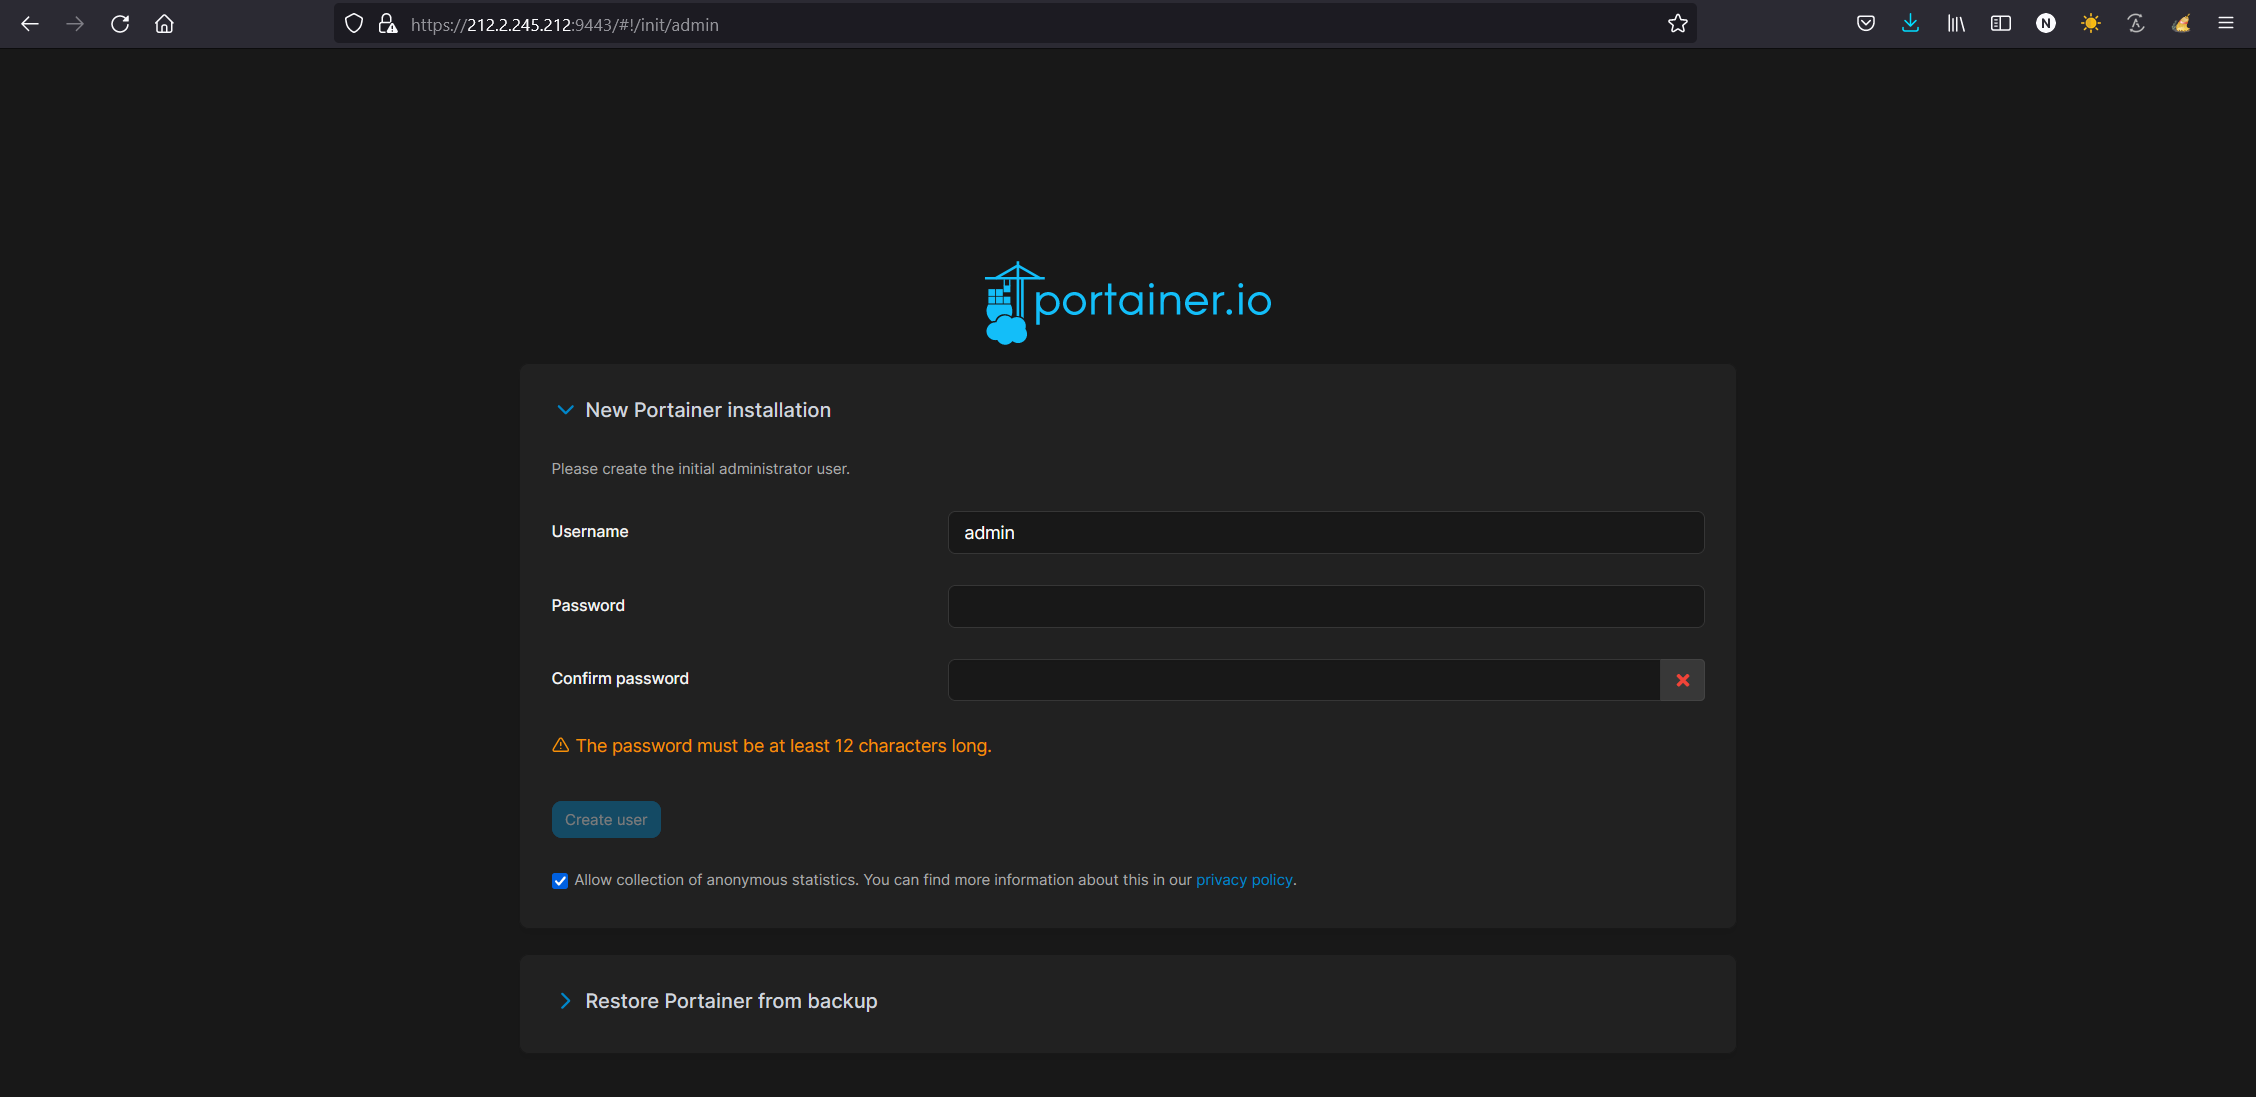Save page to Pocket
This screenshot has height=1097, width=2256.
point(1866,24)
